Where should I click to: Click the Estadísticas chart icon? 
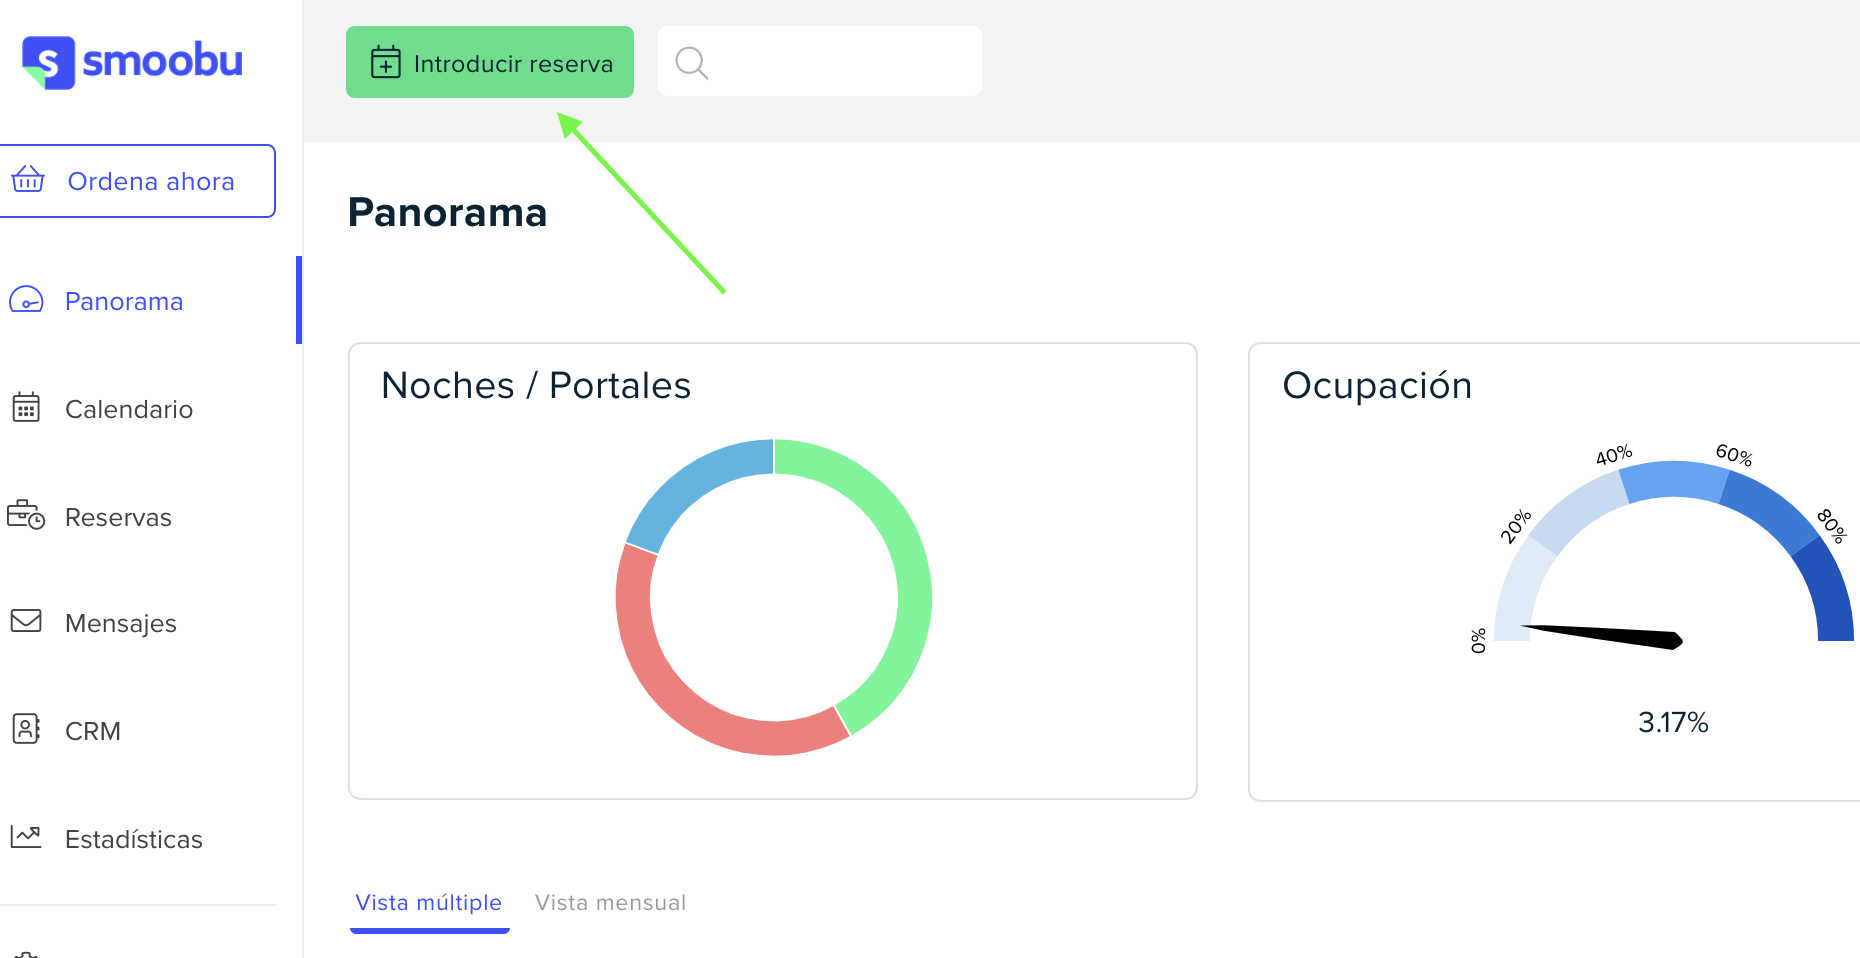[26, 837]
